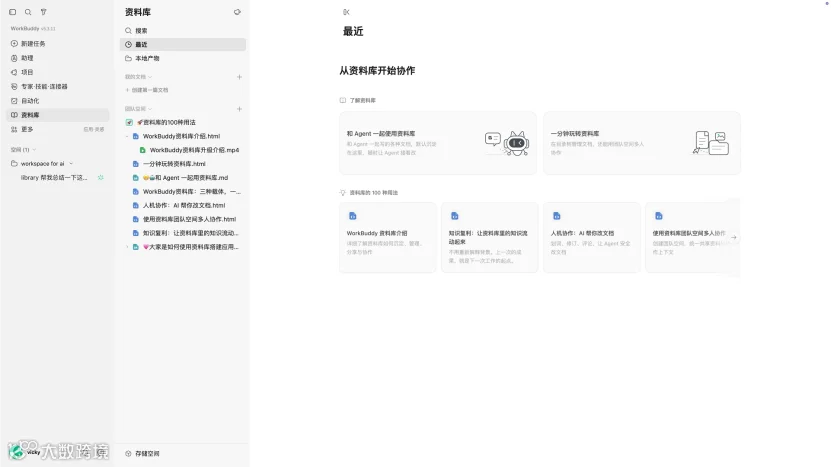Select 资料库 in the left sidebar
832x467 pixels.
pyautogui.click(x=57, y=115)
